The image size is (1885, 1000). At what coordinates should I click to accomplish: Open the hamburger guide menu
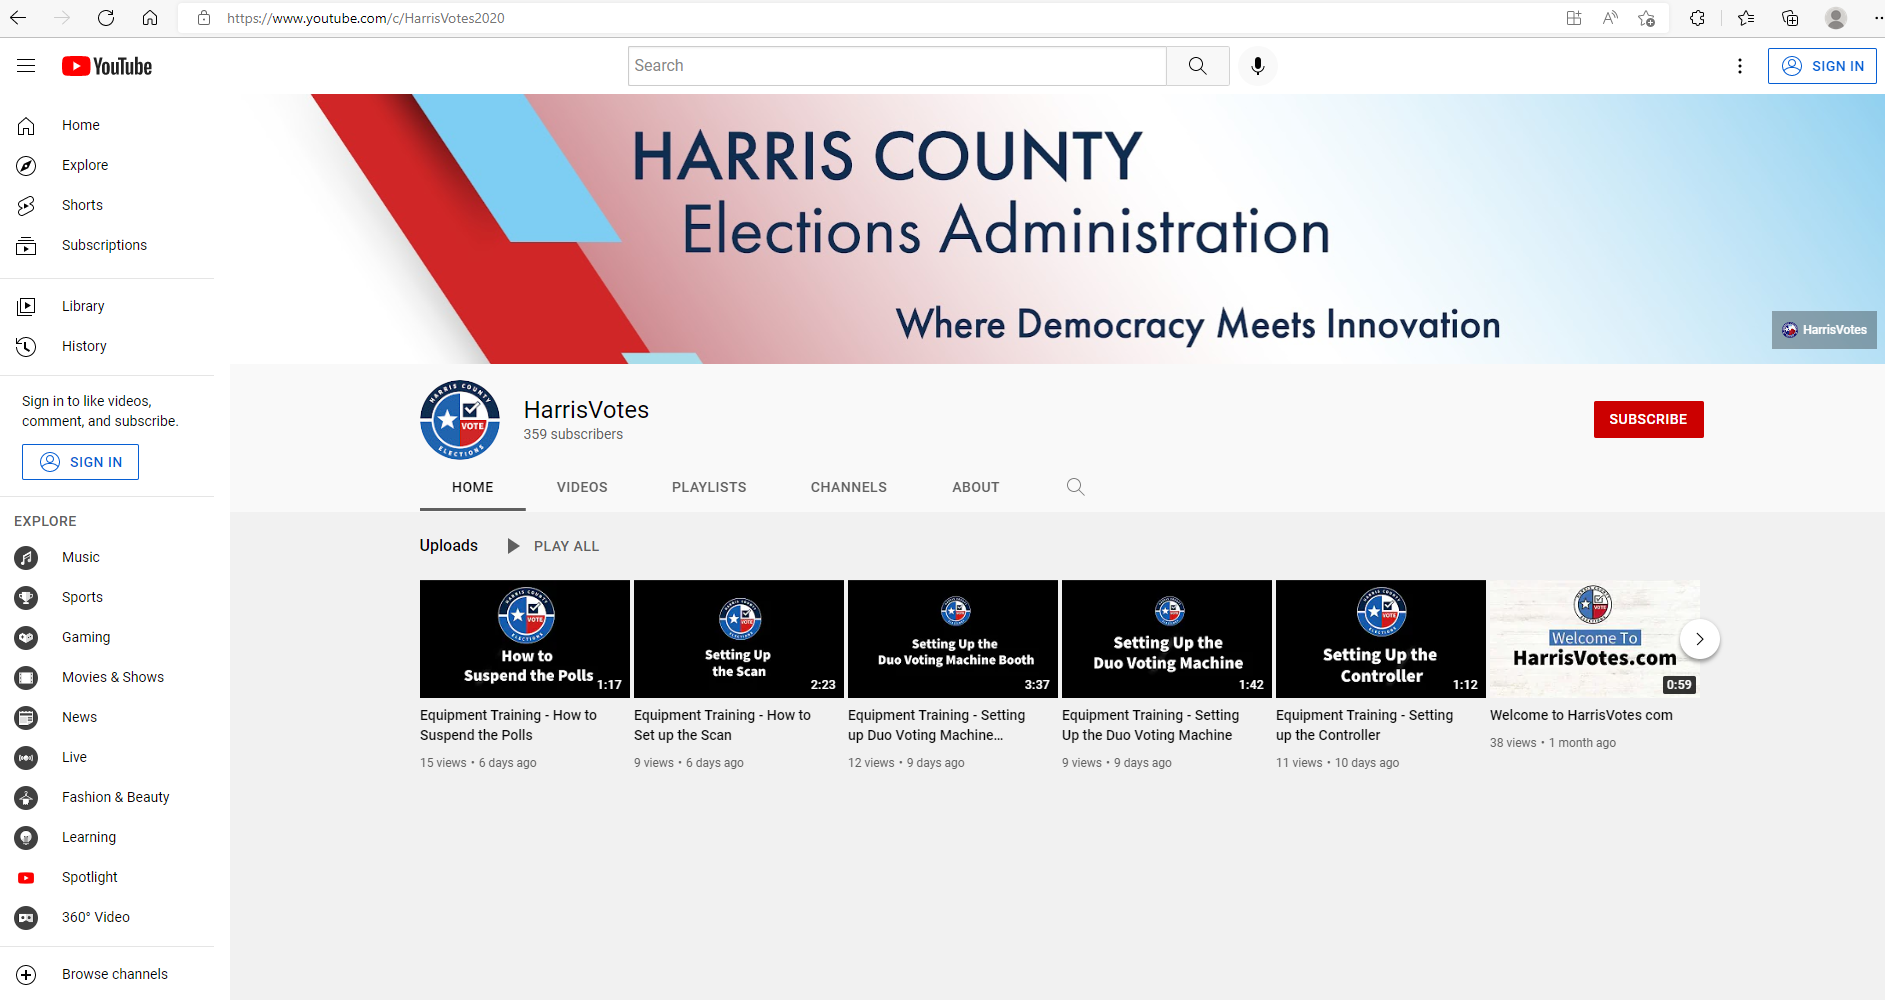26,66
